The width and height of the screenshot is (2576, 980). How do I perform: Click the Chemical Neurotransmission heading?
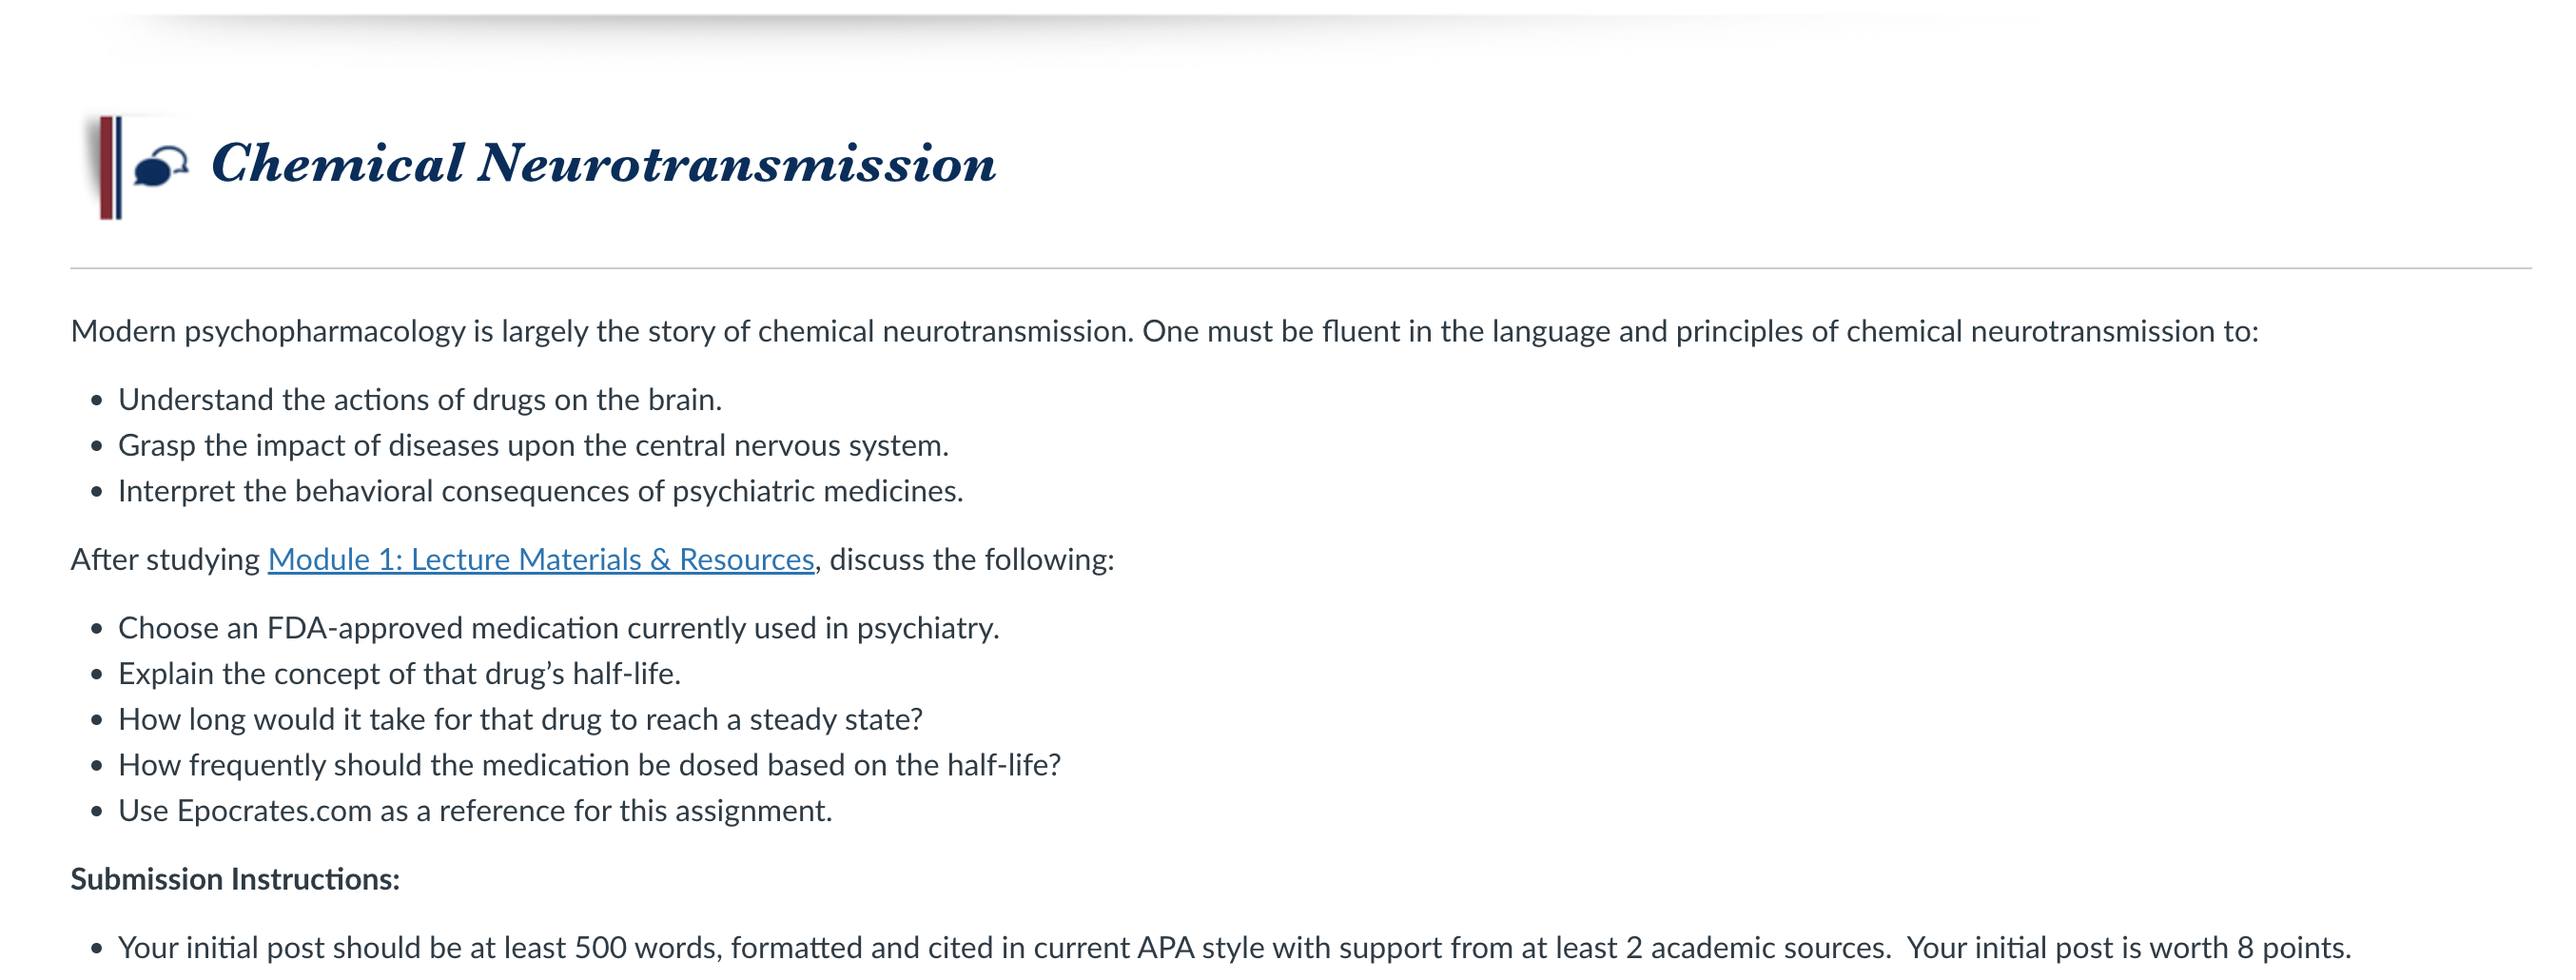(603, 163)
